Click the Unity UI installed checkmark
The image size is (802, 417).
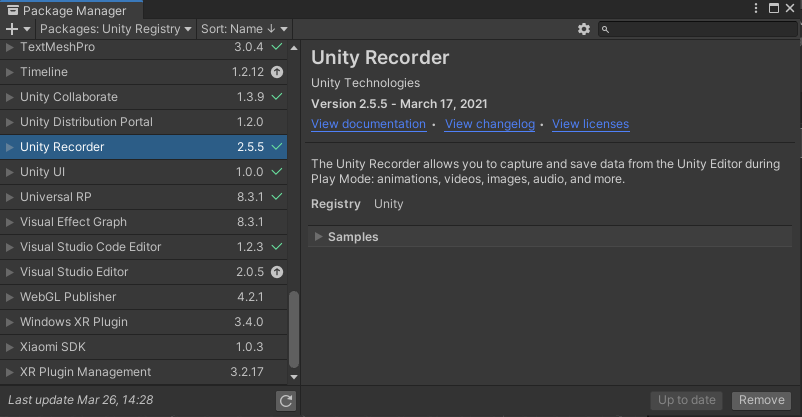(277, 172)
